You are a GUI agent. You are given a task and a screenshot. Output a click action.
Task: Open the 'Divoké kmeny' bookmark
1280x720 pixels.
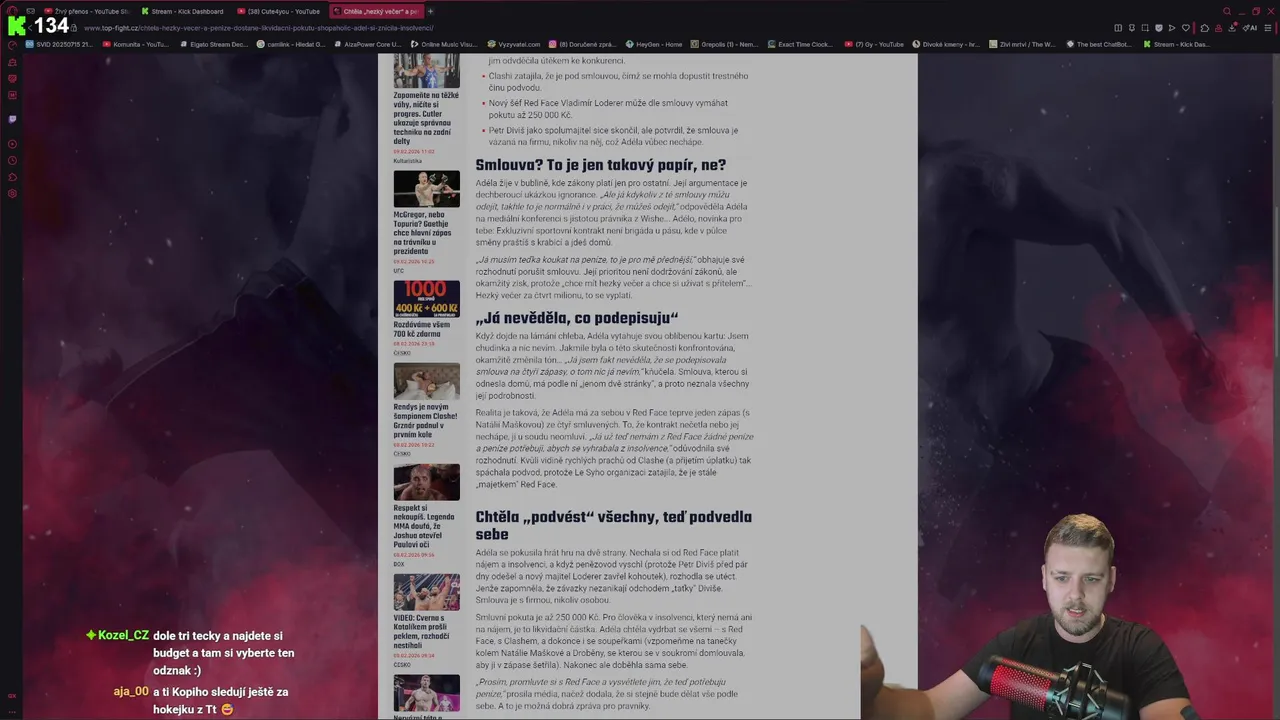pos(946,44)
